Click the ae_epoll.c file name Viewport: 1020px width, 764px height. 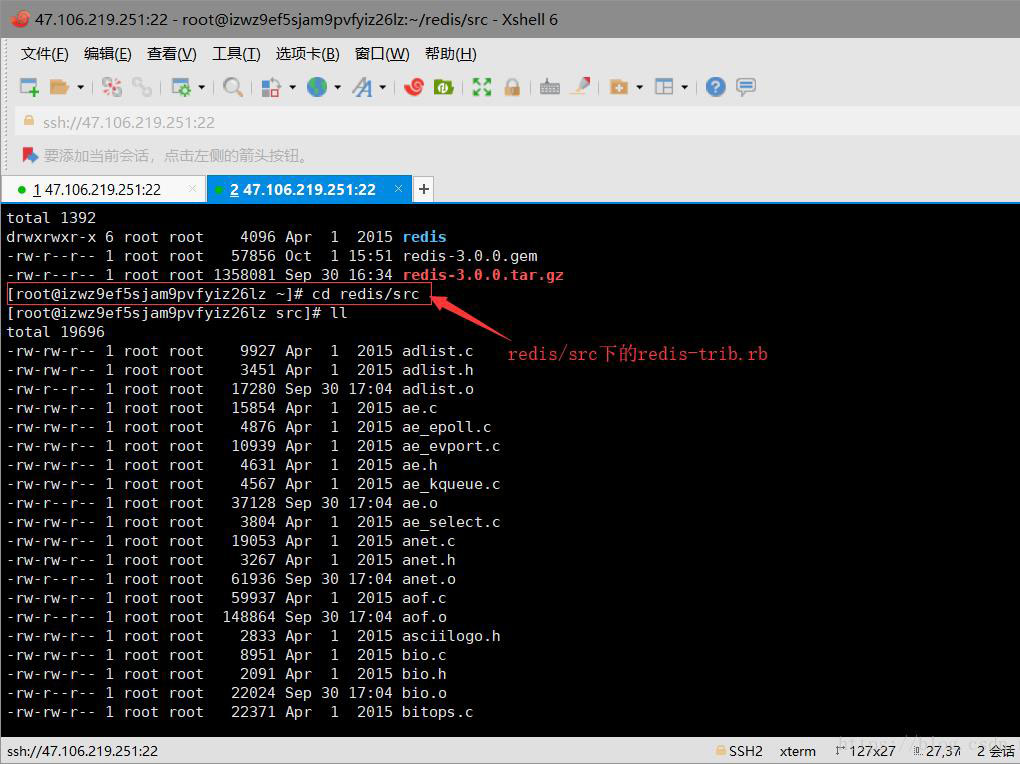[x=446, y=427]
